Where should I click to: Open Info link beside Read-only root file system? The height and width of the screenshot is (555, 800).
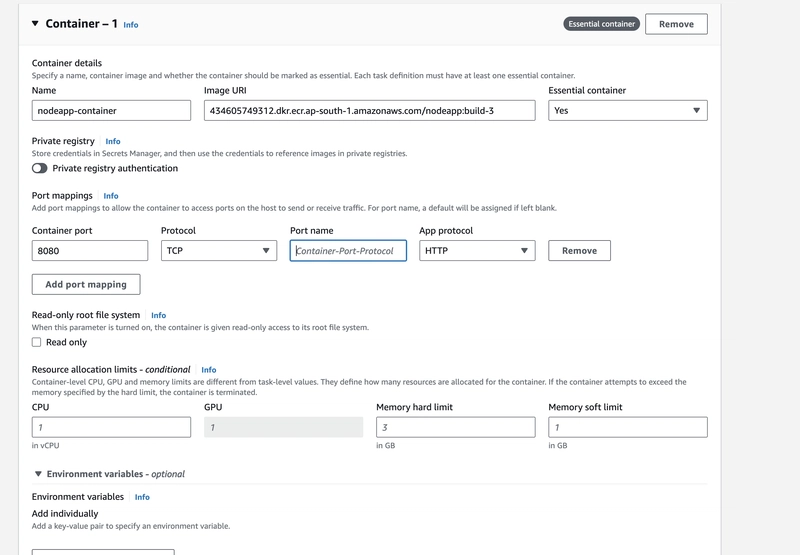159,315
